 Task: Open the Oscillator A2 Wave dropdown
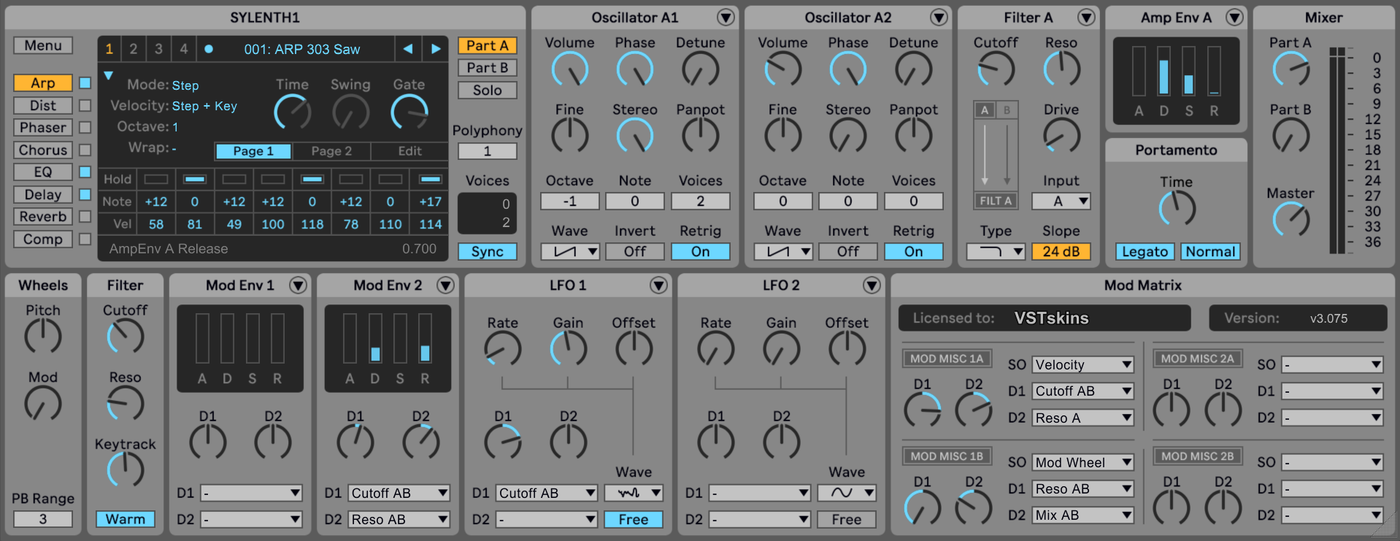click(x=783, y=252)
